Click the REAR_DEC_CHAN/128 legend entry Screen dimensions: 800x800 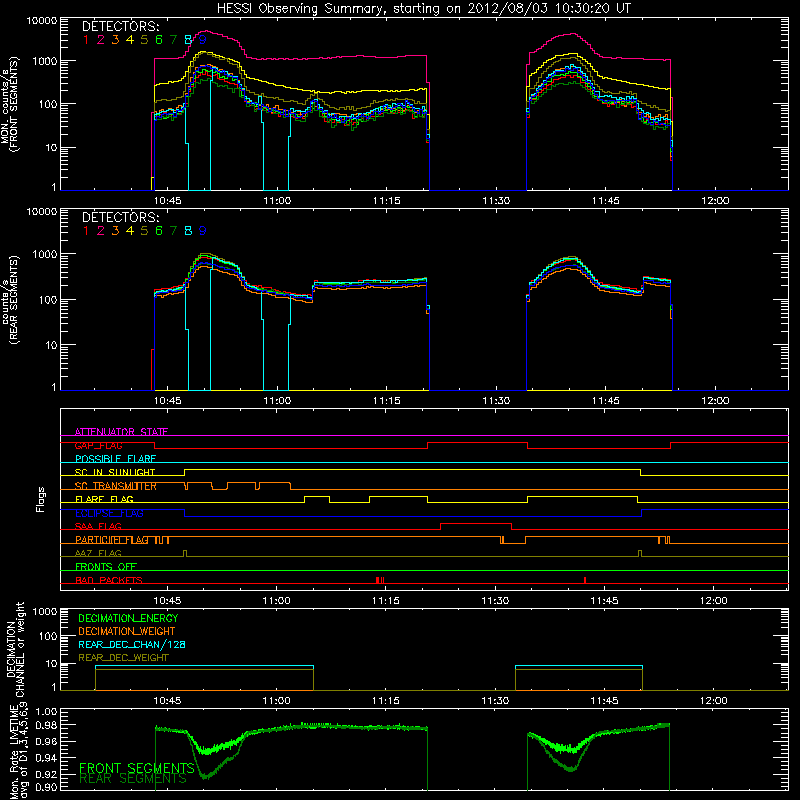point(132,645)
